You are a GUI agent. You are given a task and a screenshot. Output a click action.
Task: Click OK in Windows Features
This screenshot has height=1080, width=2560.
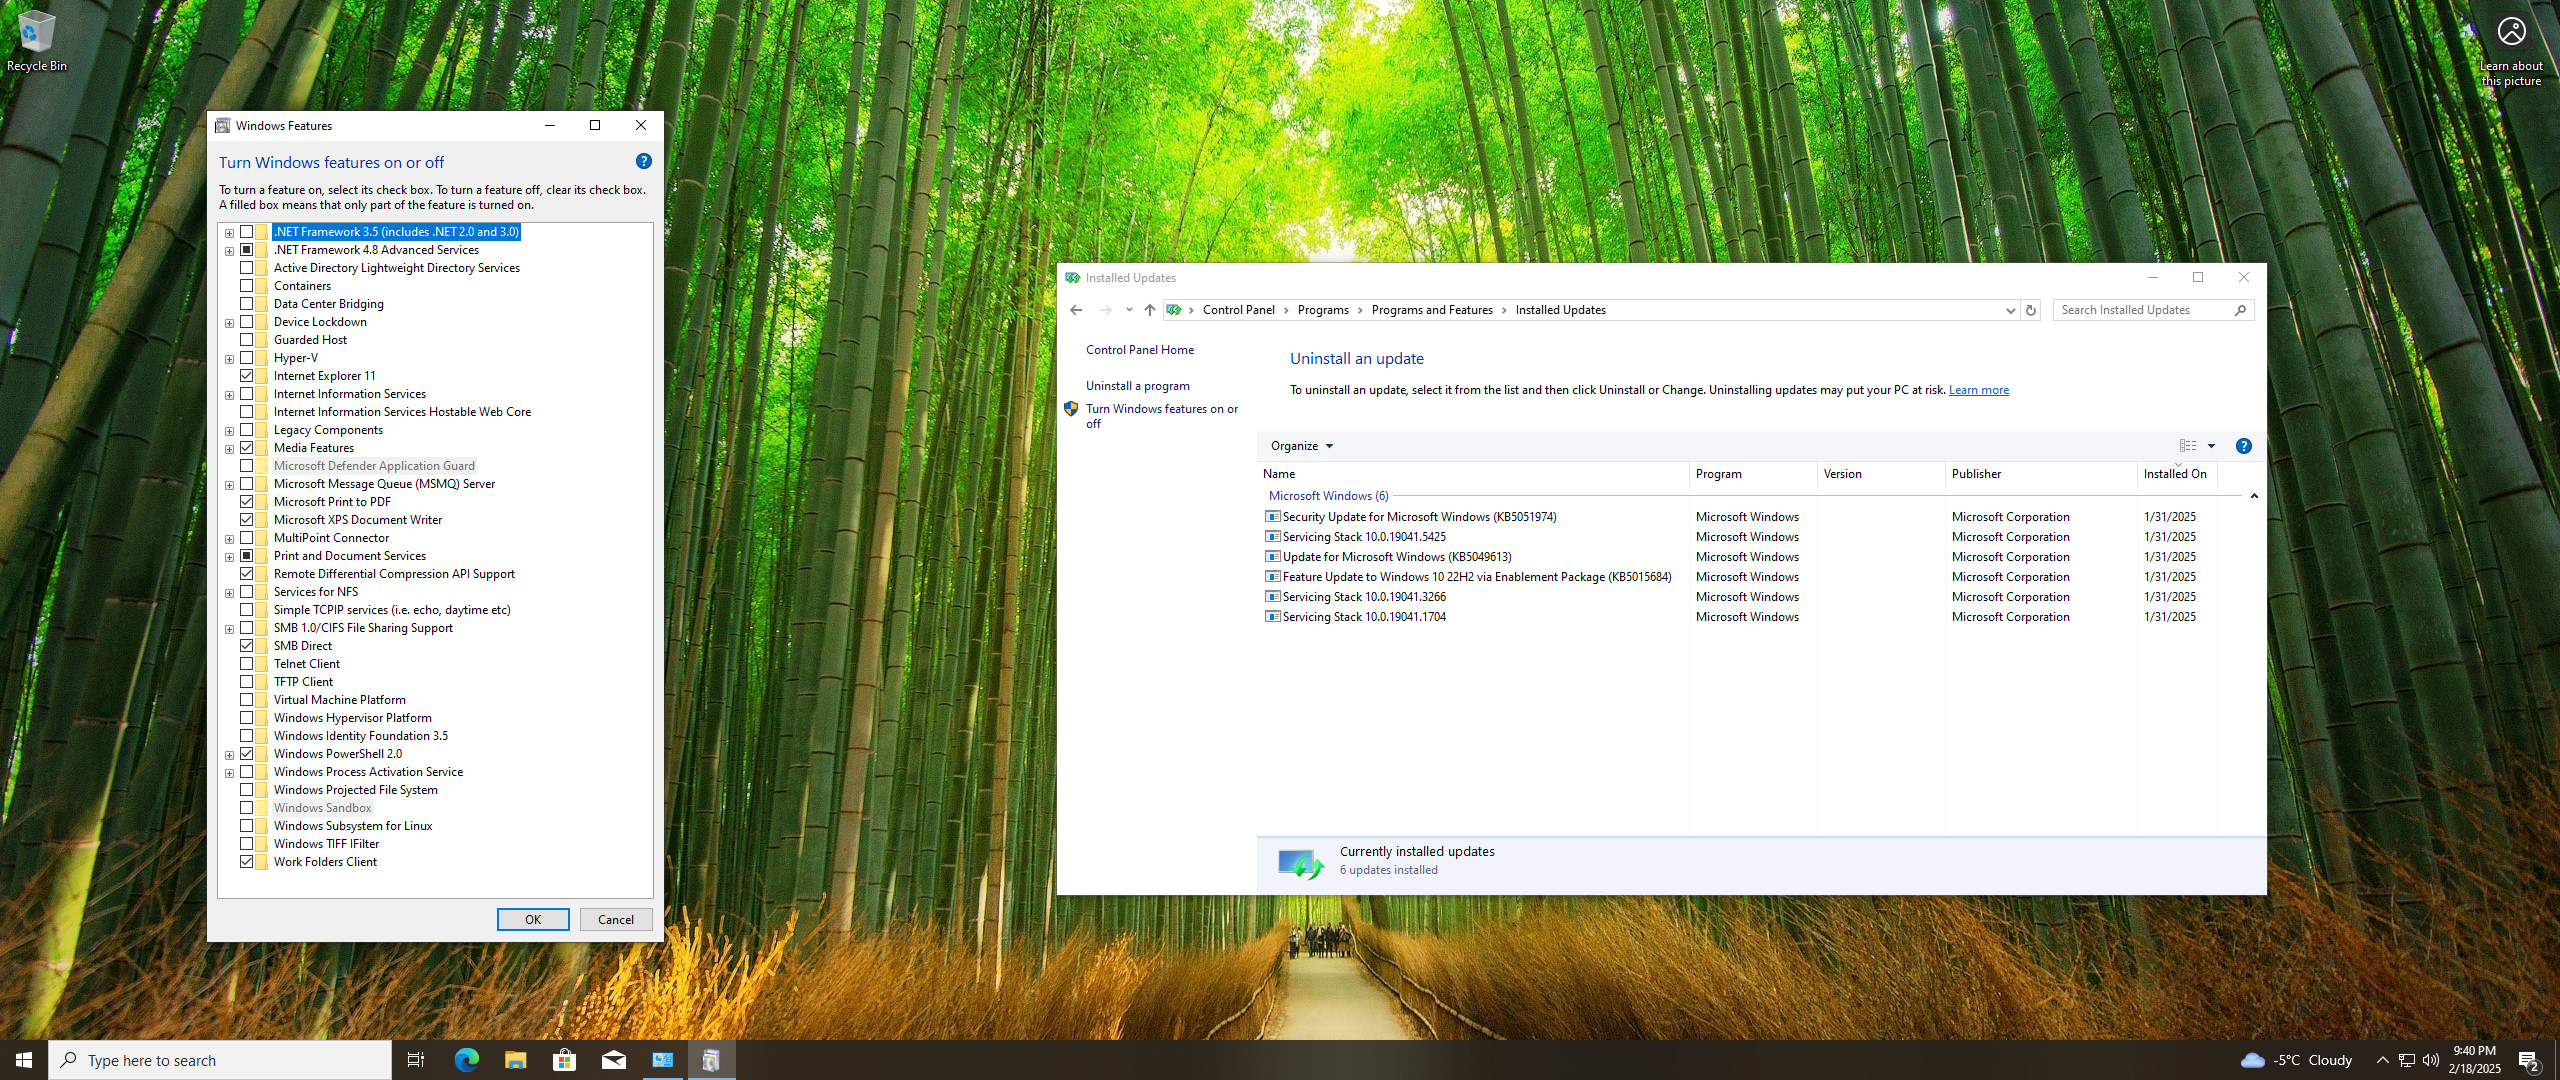(533, 920)
